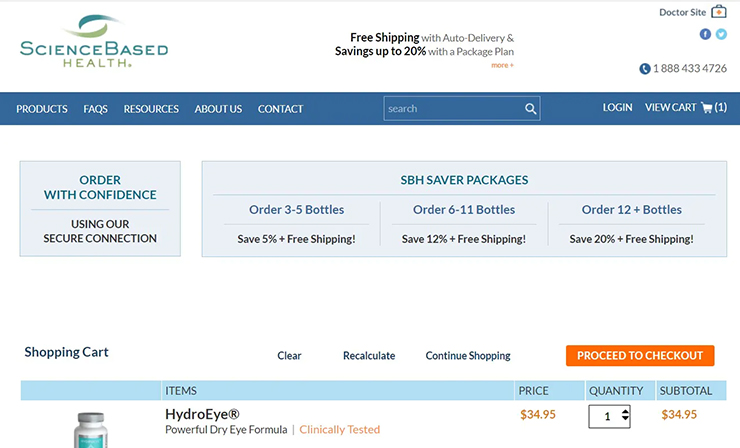Open the FAQs menu item

click(x=96, y=109)
